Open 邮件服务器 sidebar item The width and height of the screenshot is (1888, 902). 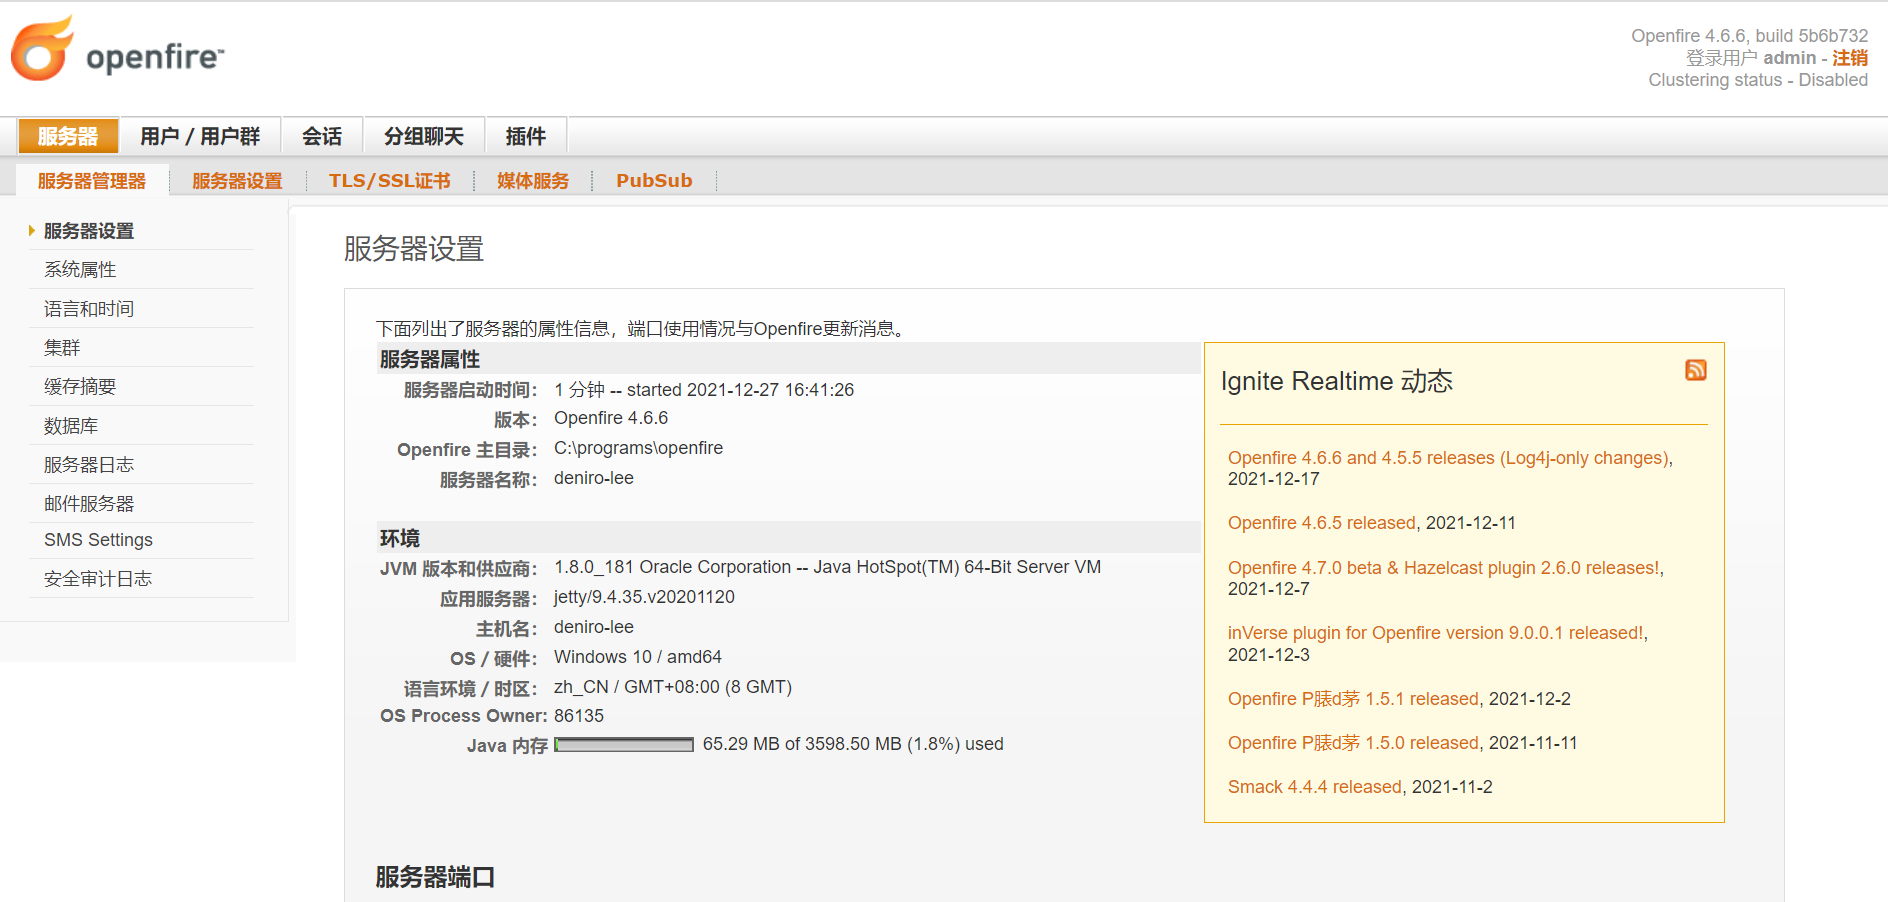coord(89,504)
